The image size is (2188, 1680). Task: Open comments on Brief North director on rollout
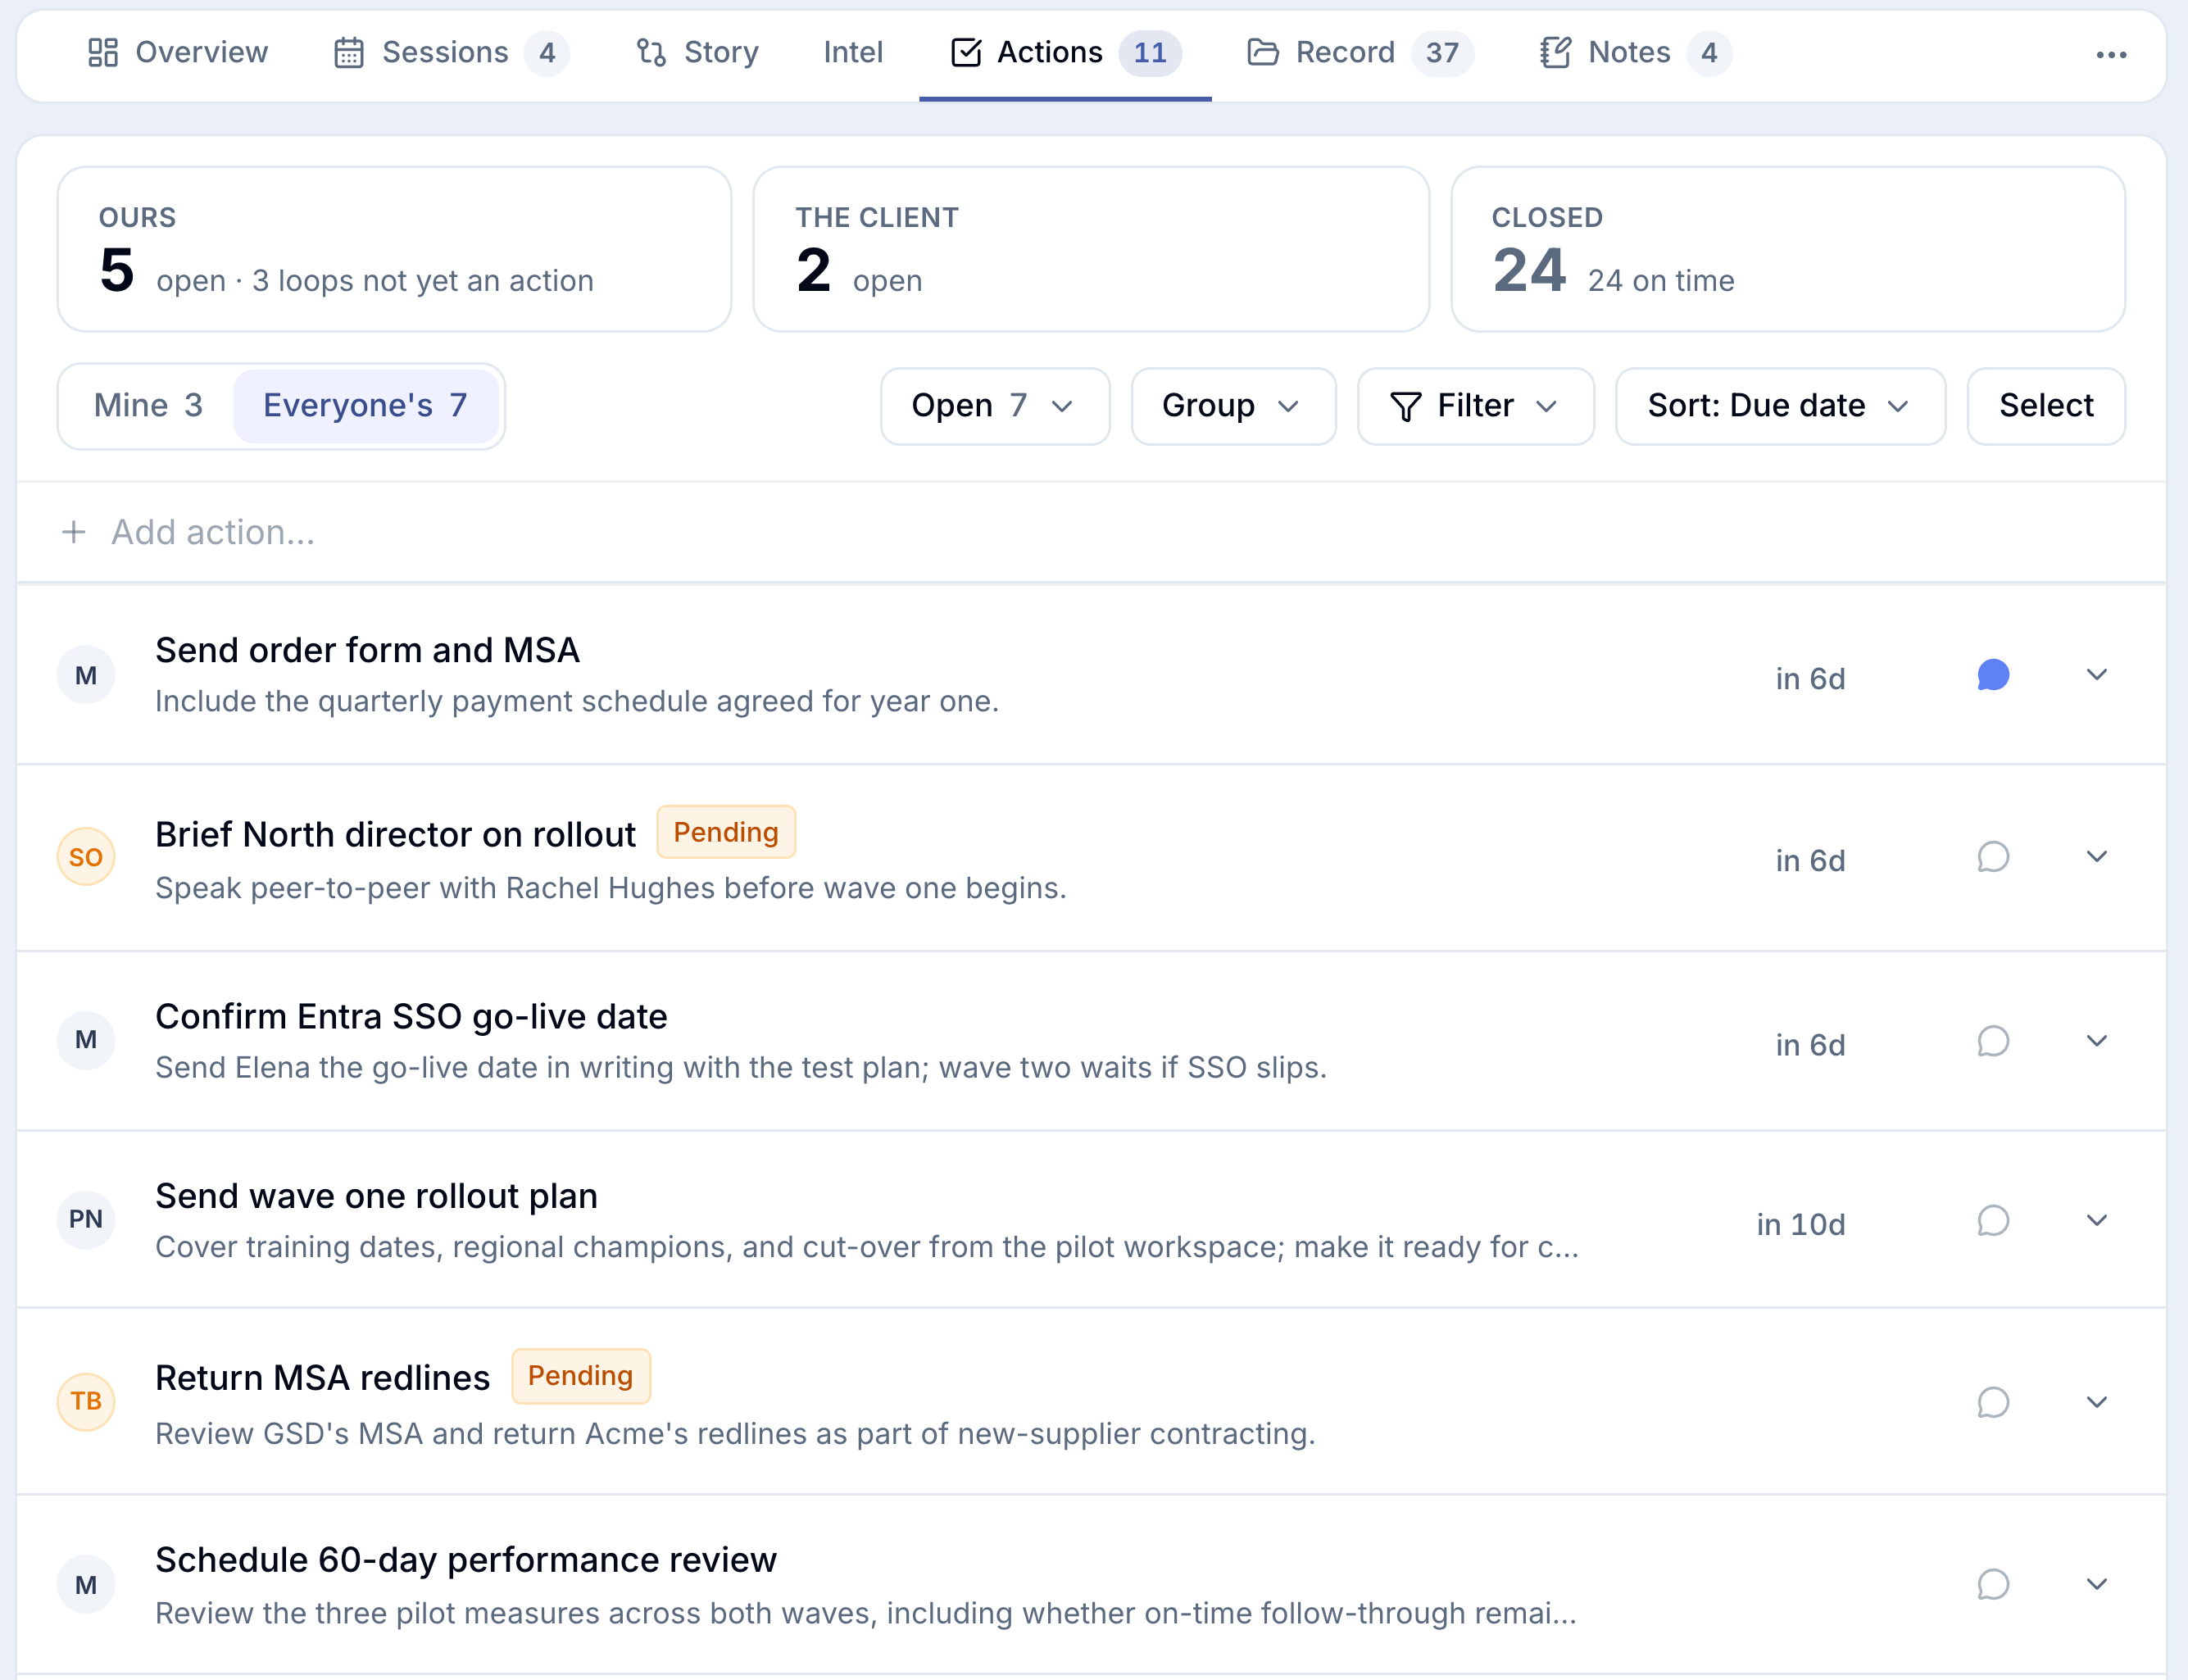(1993, 857)
